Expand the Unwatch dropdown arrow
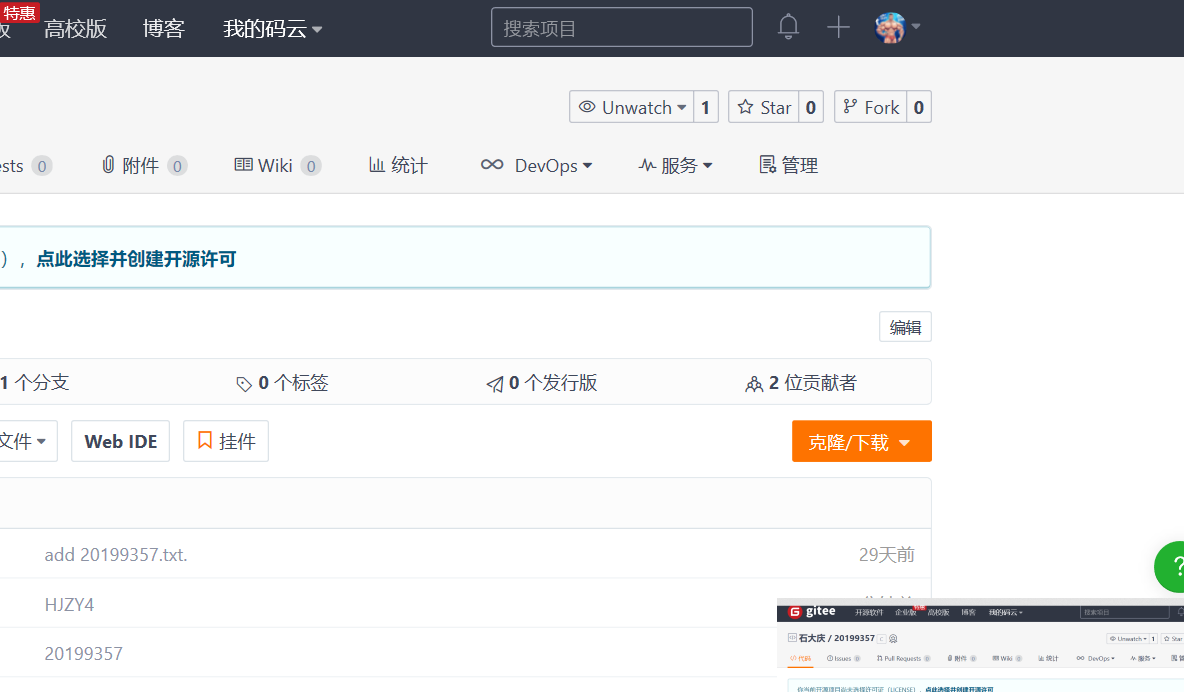The image size is (1184, 692). [x=682, y=107]
